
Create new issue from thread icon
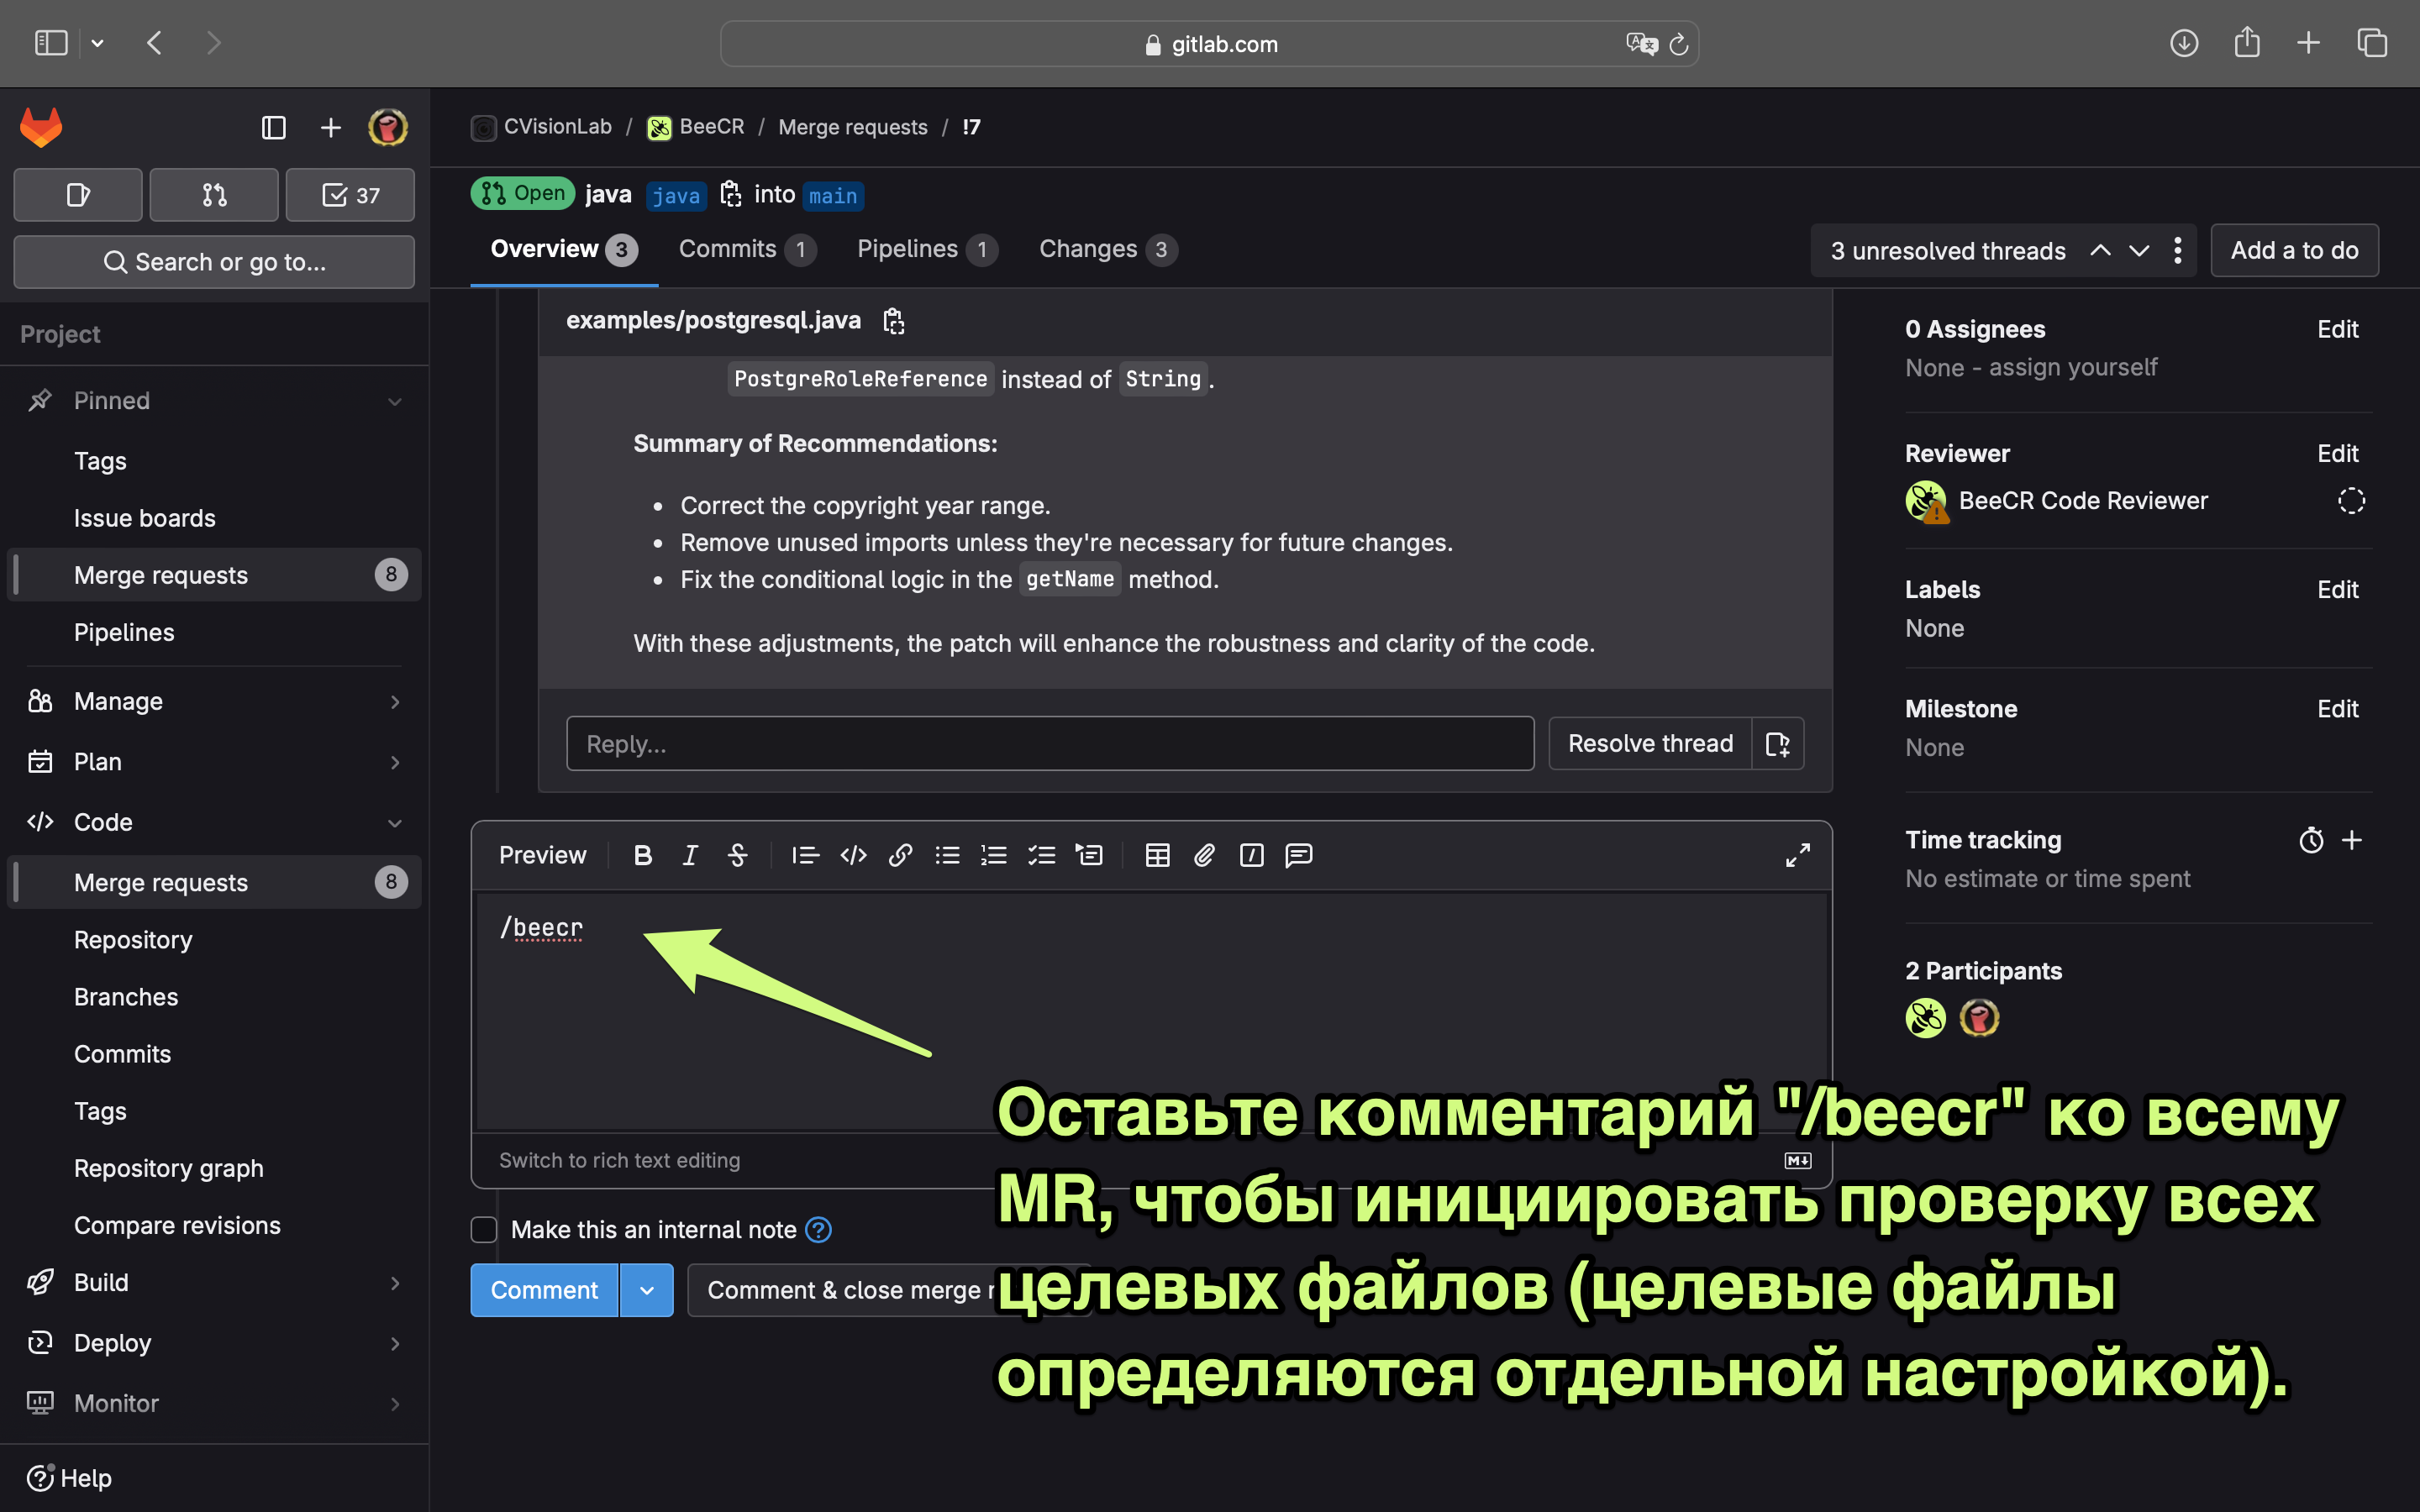(x=1778, y=743)
